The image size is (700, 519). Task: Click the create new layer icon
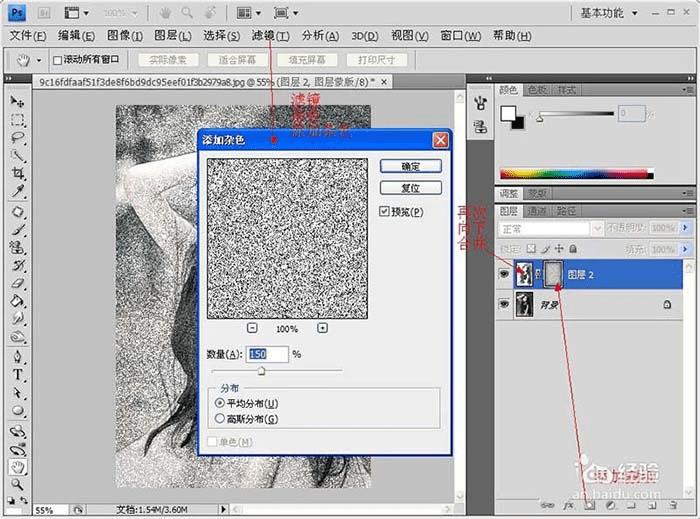[x=652, y=505]
